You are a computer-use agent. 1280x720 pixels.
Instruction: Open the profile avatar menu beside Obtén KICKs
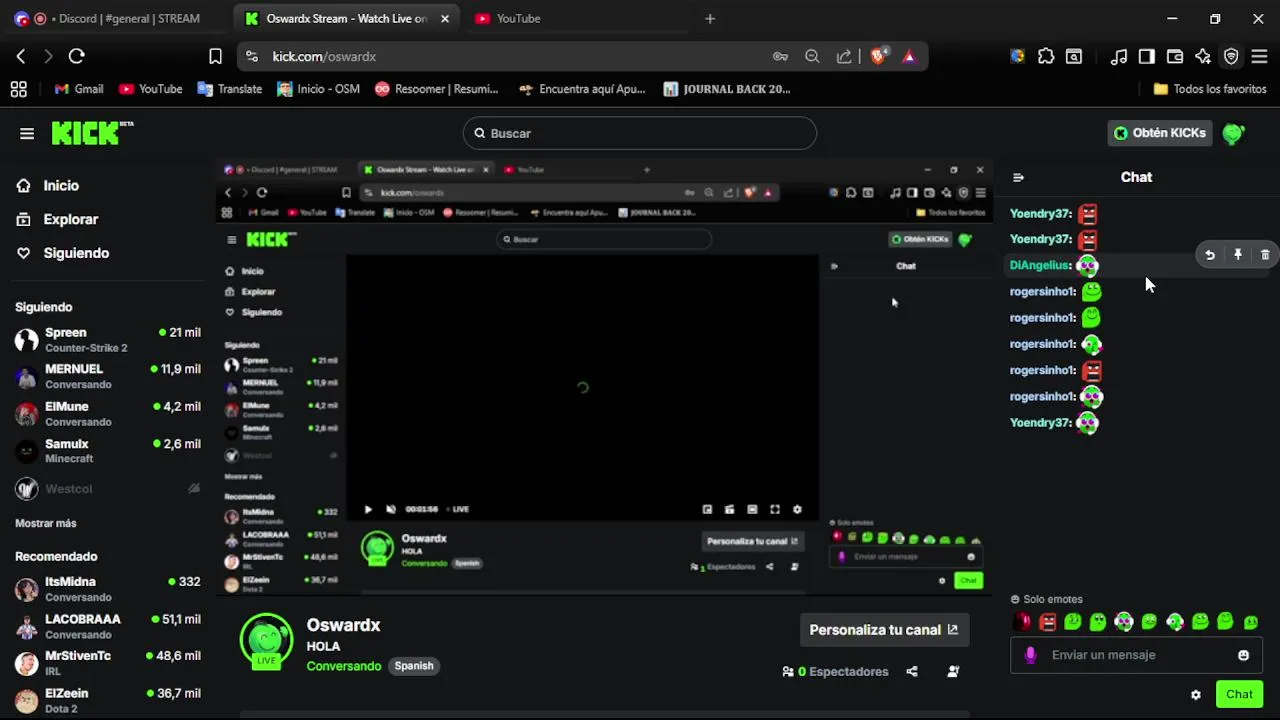1233,133
